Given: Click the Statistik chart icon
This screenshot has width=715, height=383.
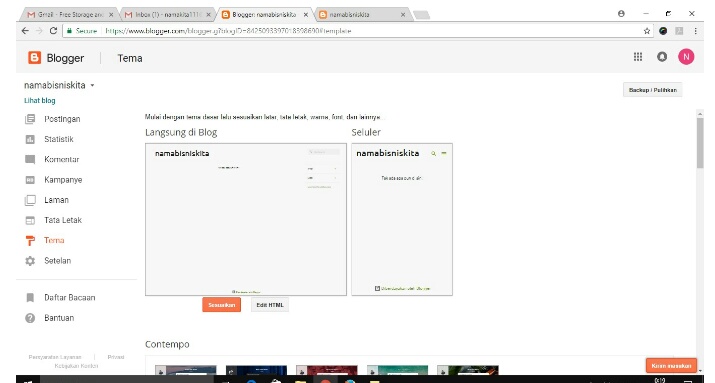Looking at the screenshot, I should [x=30, y=139].
